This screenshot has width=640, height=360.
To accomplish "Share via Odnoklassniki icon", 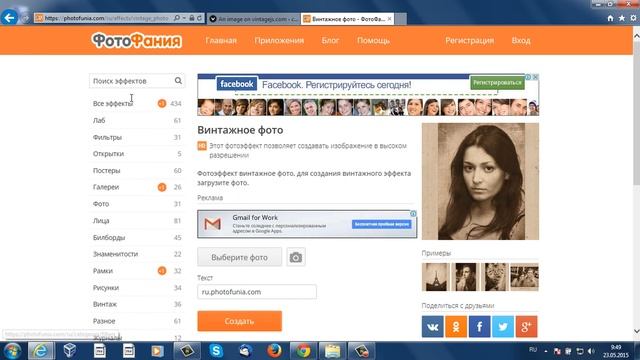I will 456,327.
